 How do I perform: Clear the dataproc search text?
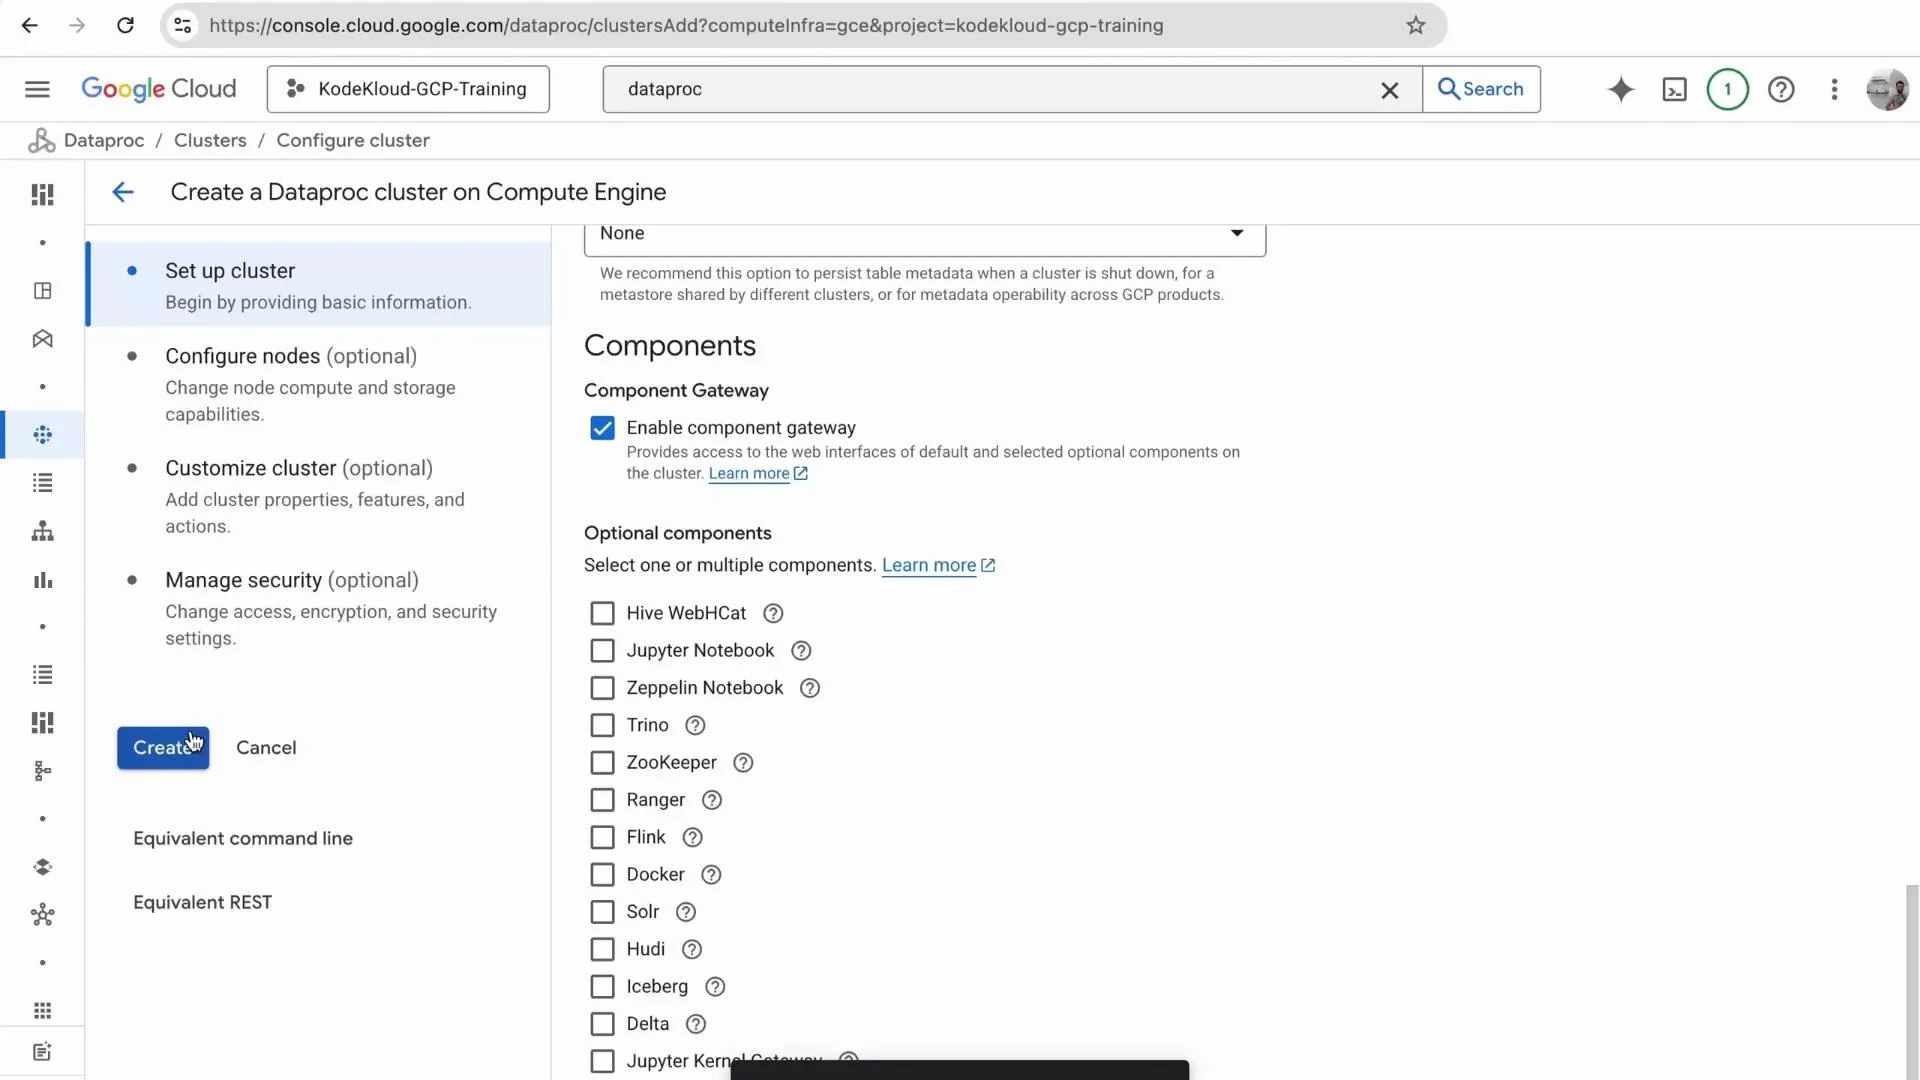click(1389, 90)
